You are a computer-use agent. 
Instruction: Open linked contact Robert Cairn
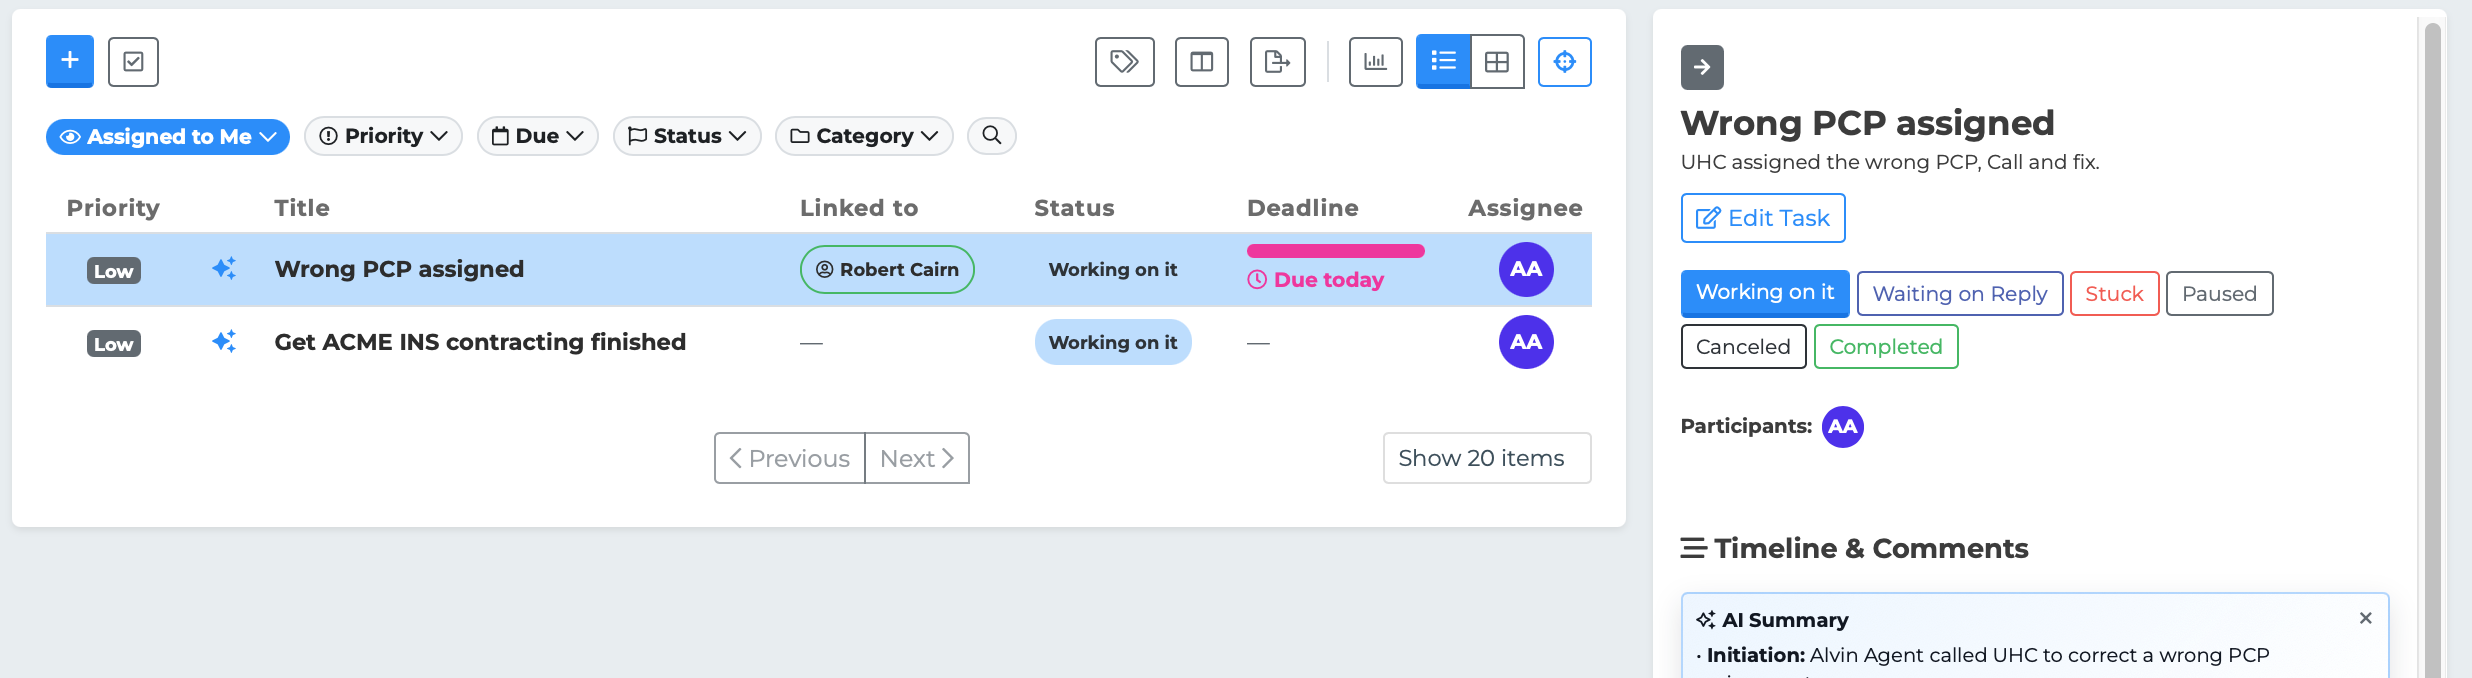pyautogui.click(x=887, y=270)
